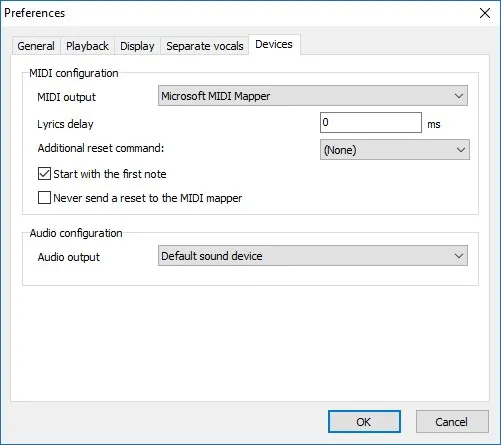
Task: Go to Separate vocals tab
Action: click(x=205, y=46)
